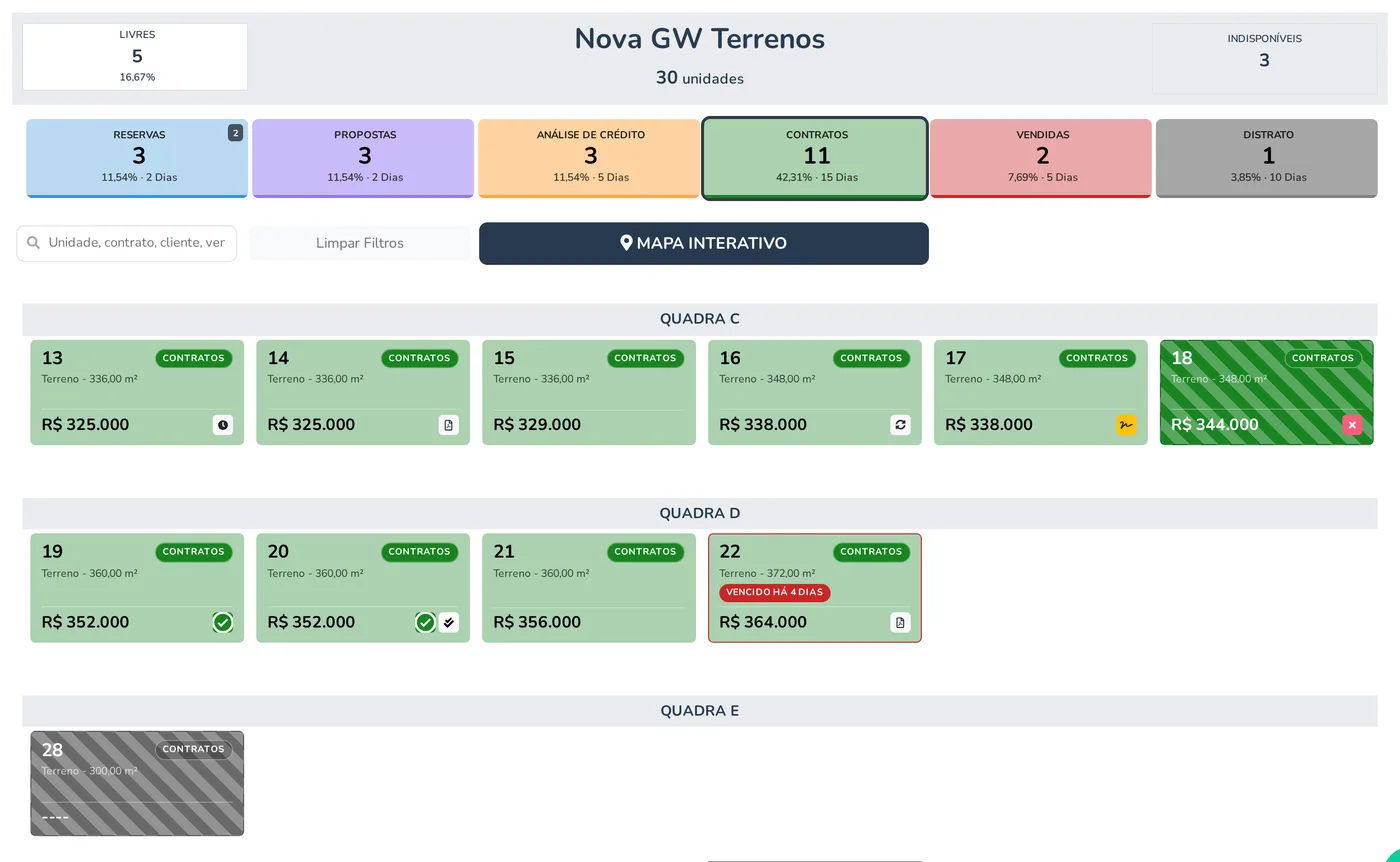Click the R$ 338.000 price on unit 17

pos(989,425)
